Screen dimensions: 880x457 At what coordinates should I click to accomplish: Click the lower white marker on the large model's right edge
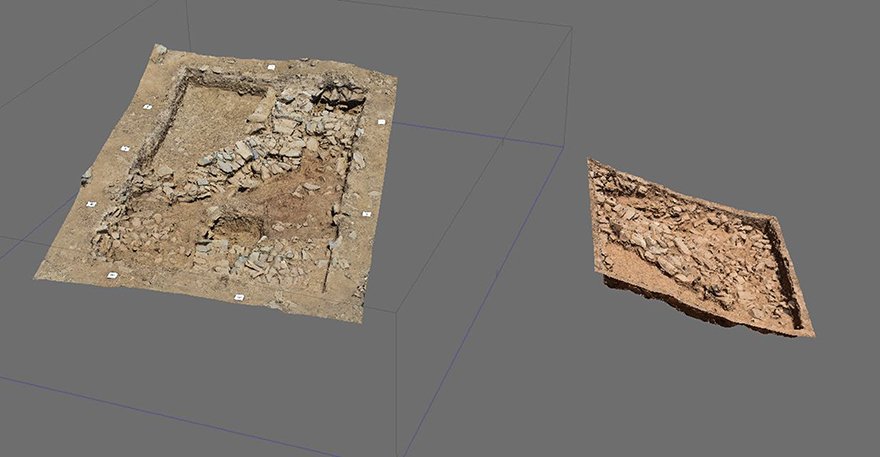(x=366, y=214)
